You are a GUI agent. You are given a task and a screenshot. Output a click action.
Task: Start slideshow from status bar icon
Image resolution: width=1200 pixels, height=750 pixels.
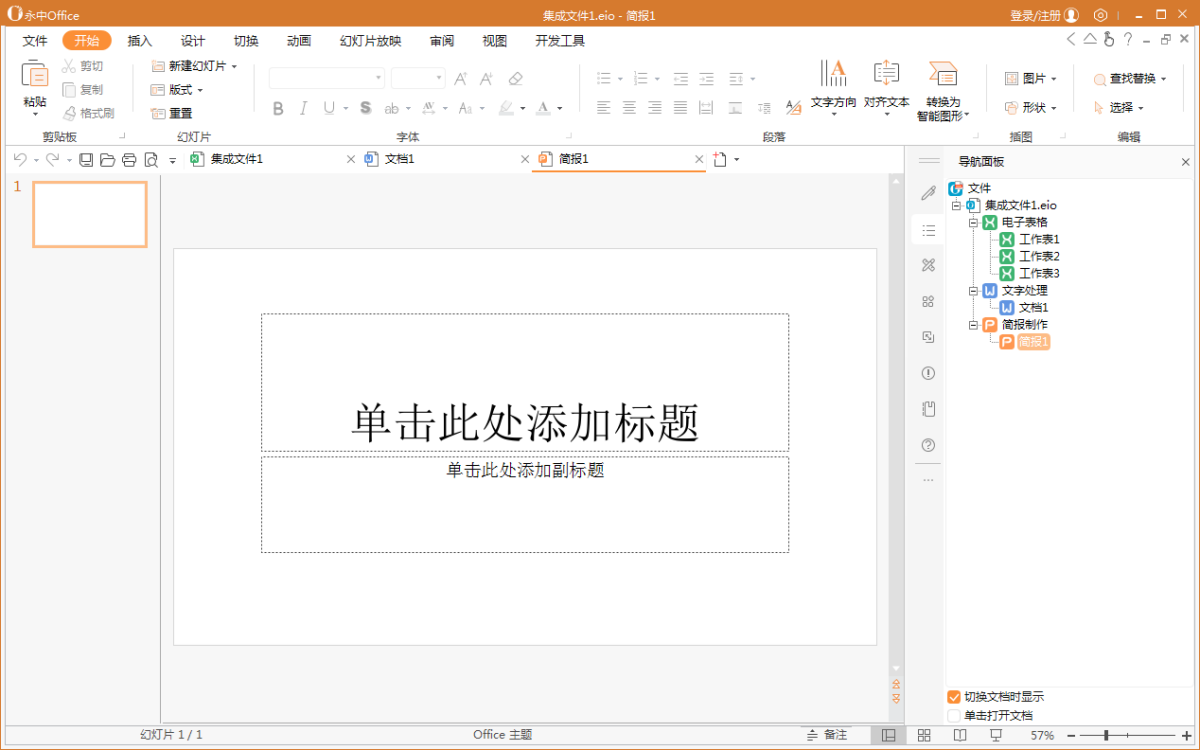pos(995,735)
